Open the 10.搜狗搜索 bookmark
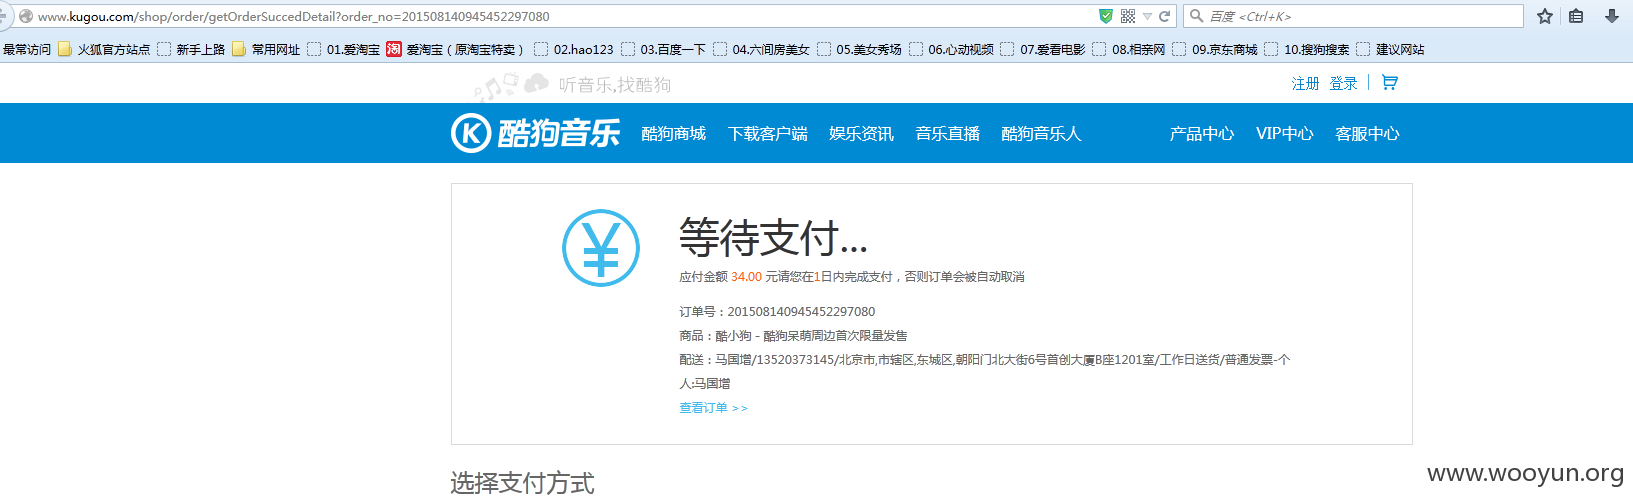Image resolution: width=1633 pixels, height=502 pixels. pos(1307,49)
